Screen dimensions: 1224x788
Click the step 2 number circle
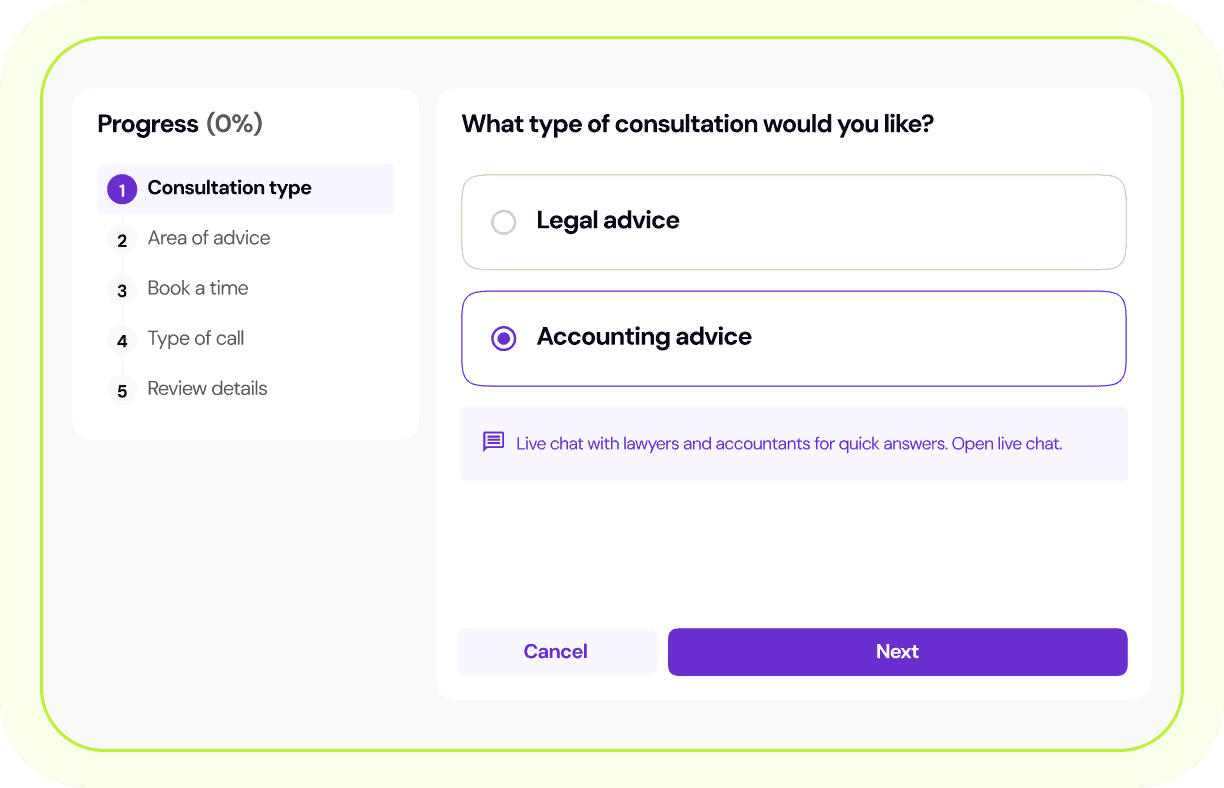tap(122, 240)
